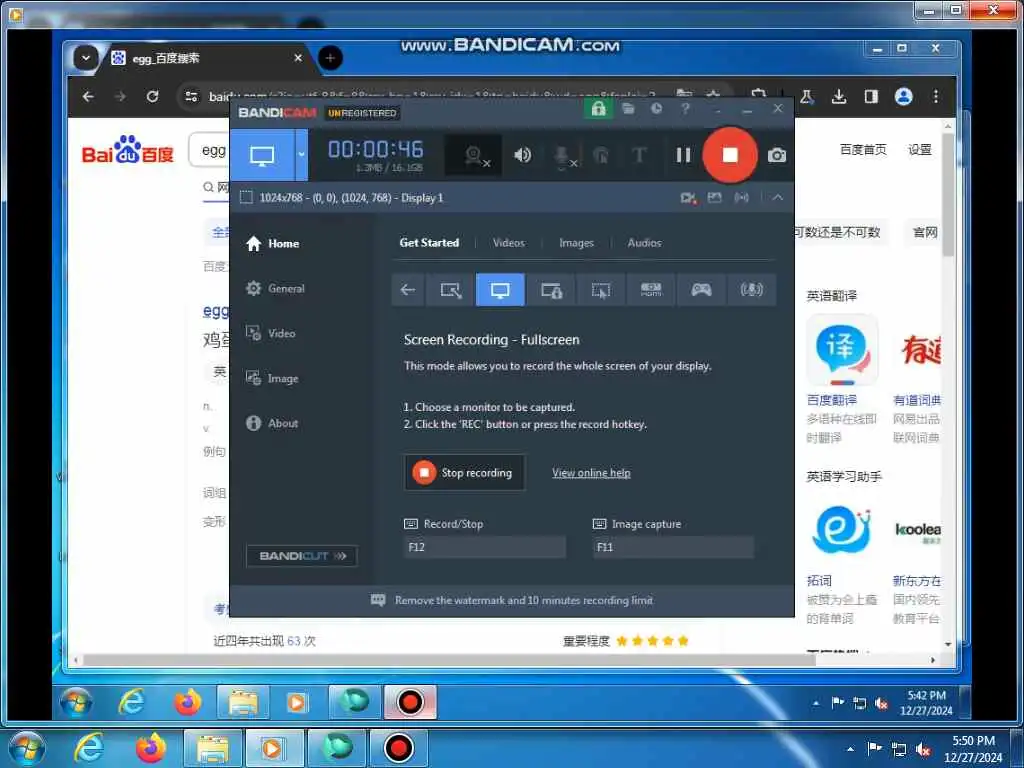Open File Explorer from the bottom taskbar
This screenshot has width=1024, height=768.
212,748
